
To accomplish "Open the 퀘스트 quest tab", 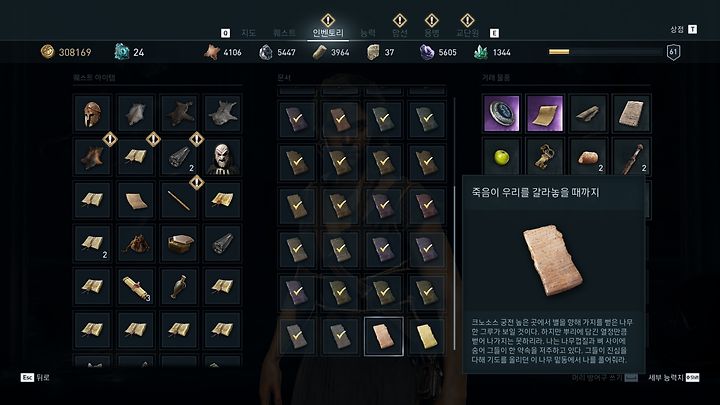I will coord(284,33).
